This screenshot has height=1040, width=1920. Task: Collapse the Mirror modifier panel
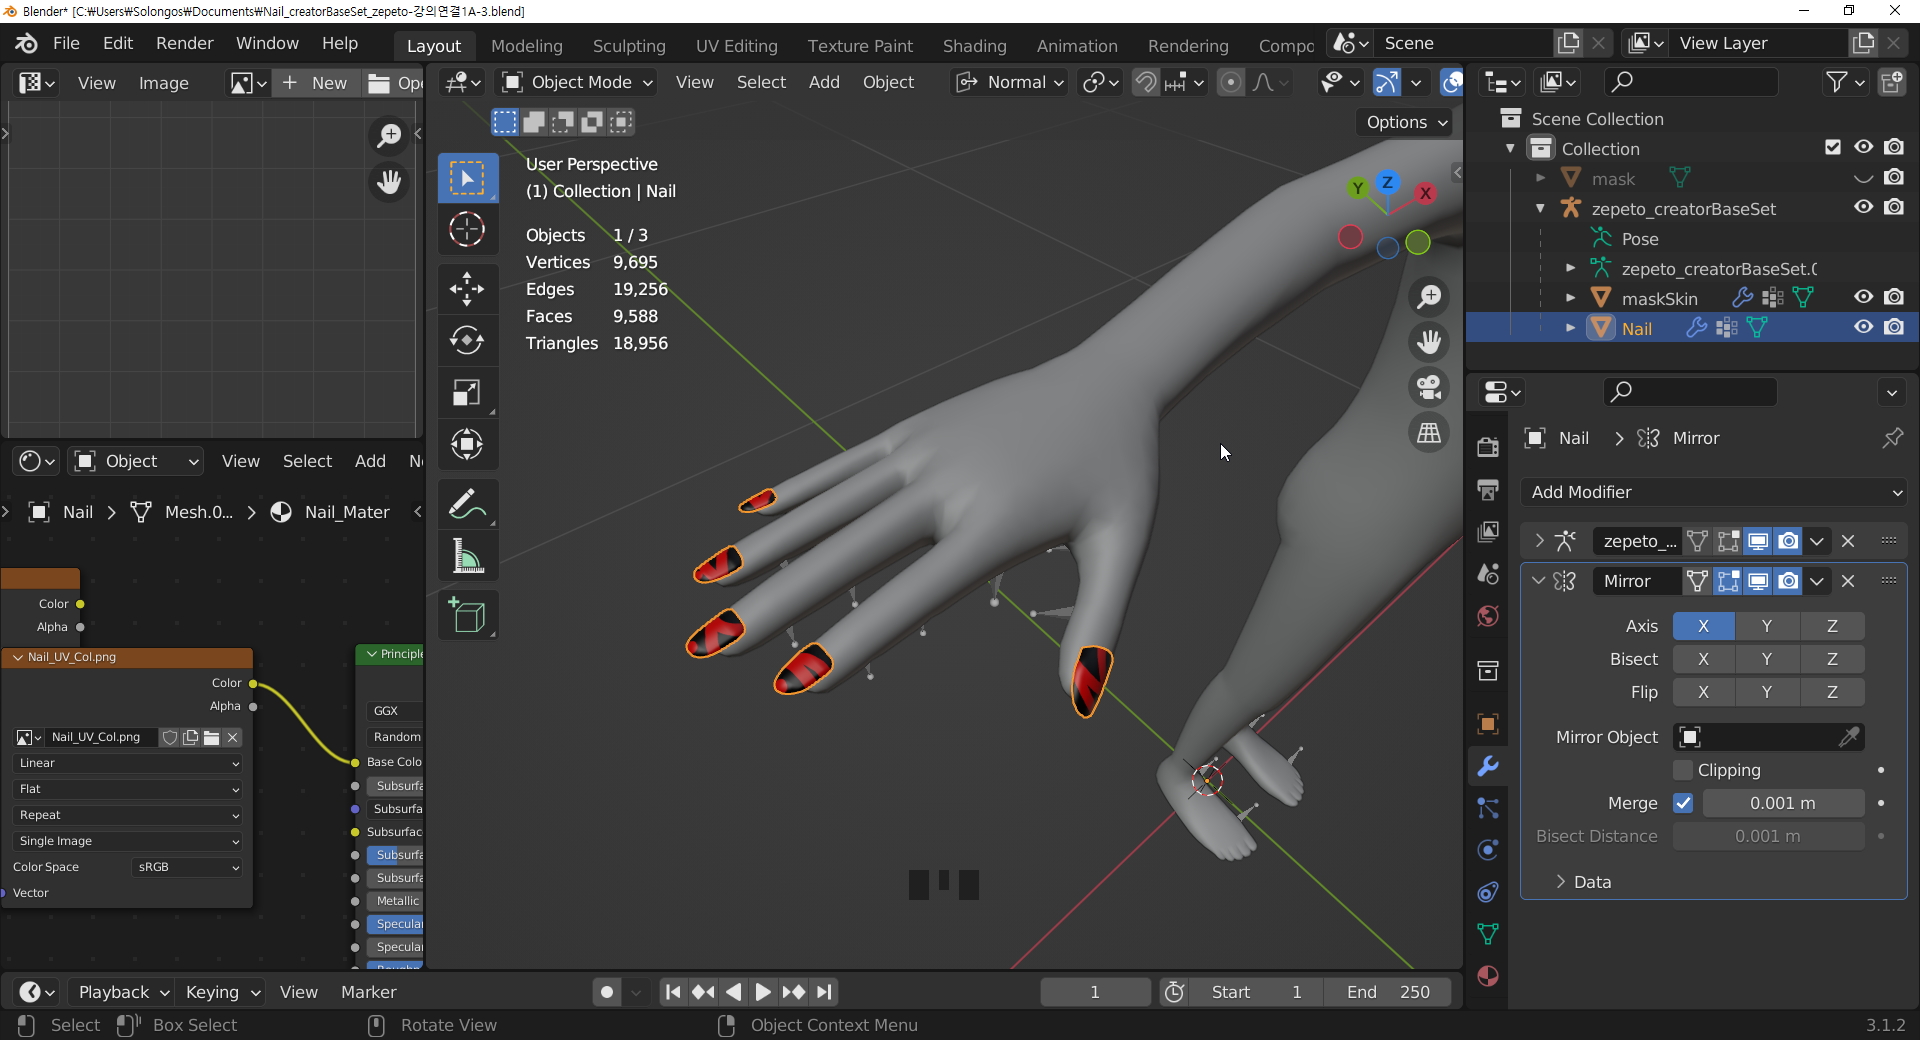tap(1539, 581)
